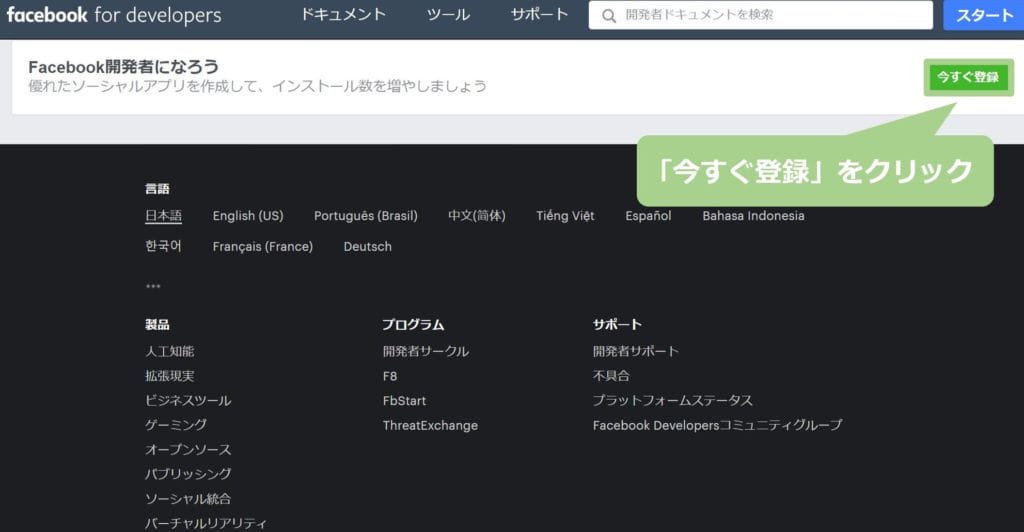
Task: Focus the 開発者ドキュメントを検索 search field
Action: point(760,15)
